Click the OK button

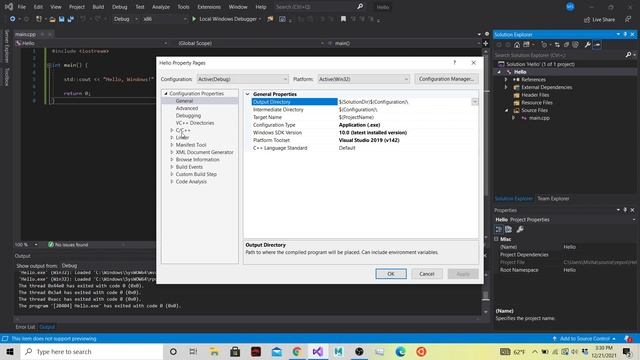391,274
